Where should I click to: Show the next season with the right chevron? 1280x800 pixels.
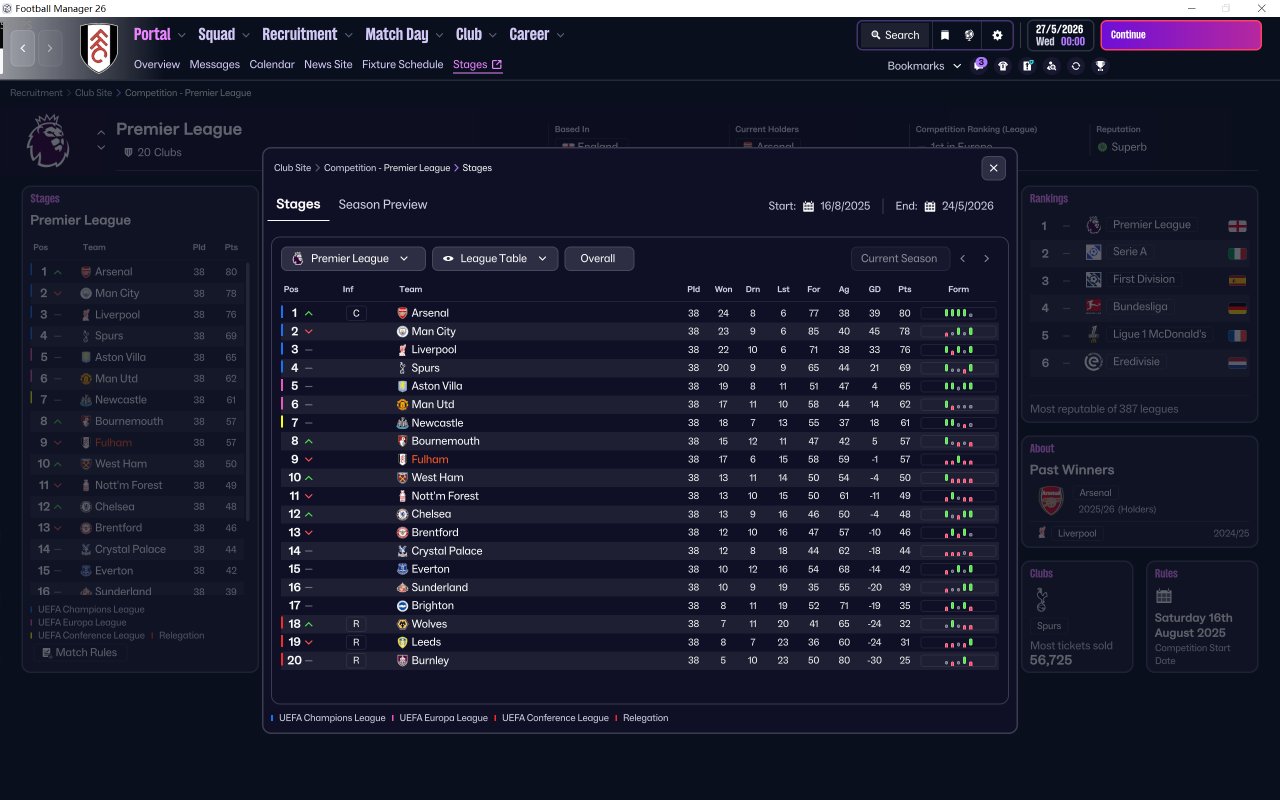(986, 259)
